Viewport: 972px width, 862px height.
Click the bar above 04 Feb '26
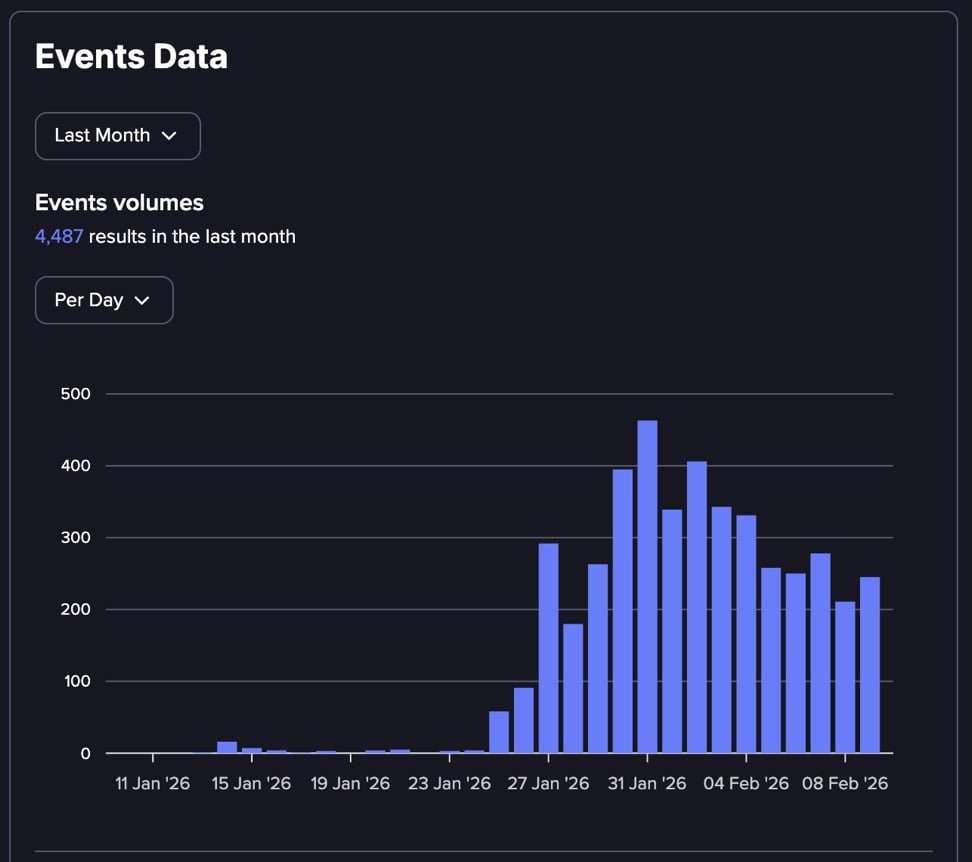(x=745, y=630)
